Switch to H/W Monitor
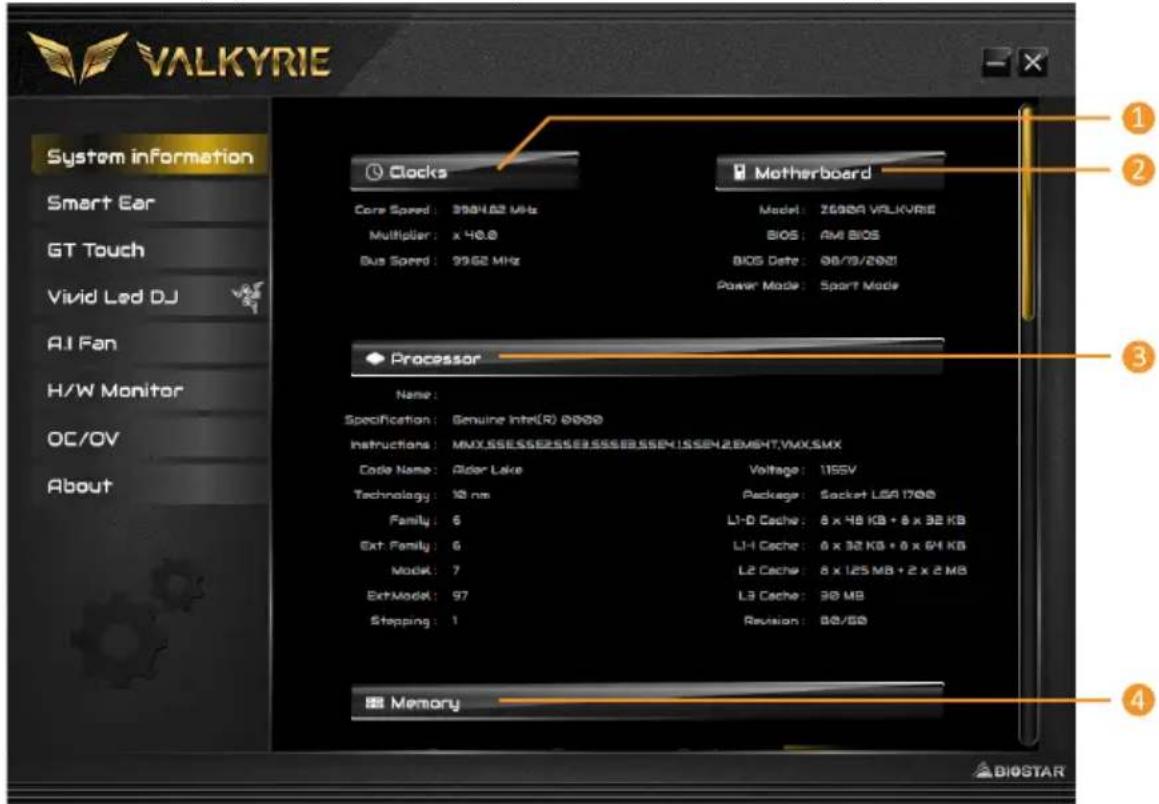The width and height of the screenshot is (1159, 804). pyautogui.click(x=149, y=391)
